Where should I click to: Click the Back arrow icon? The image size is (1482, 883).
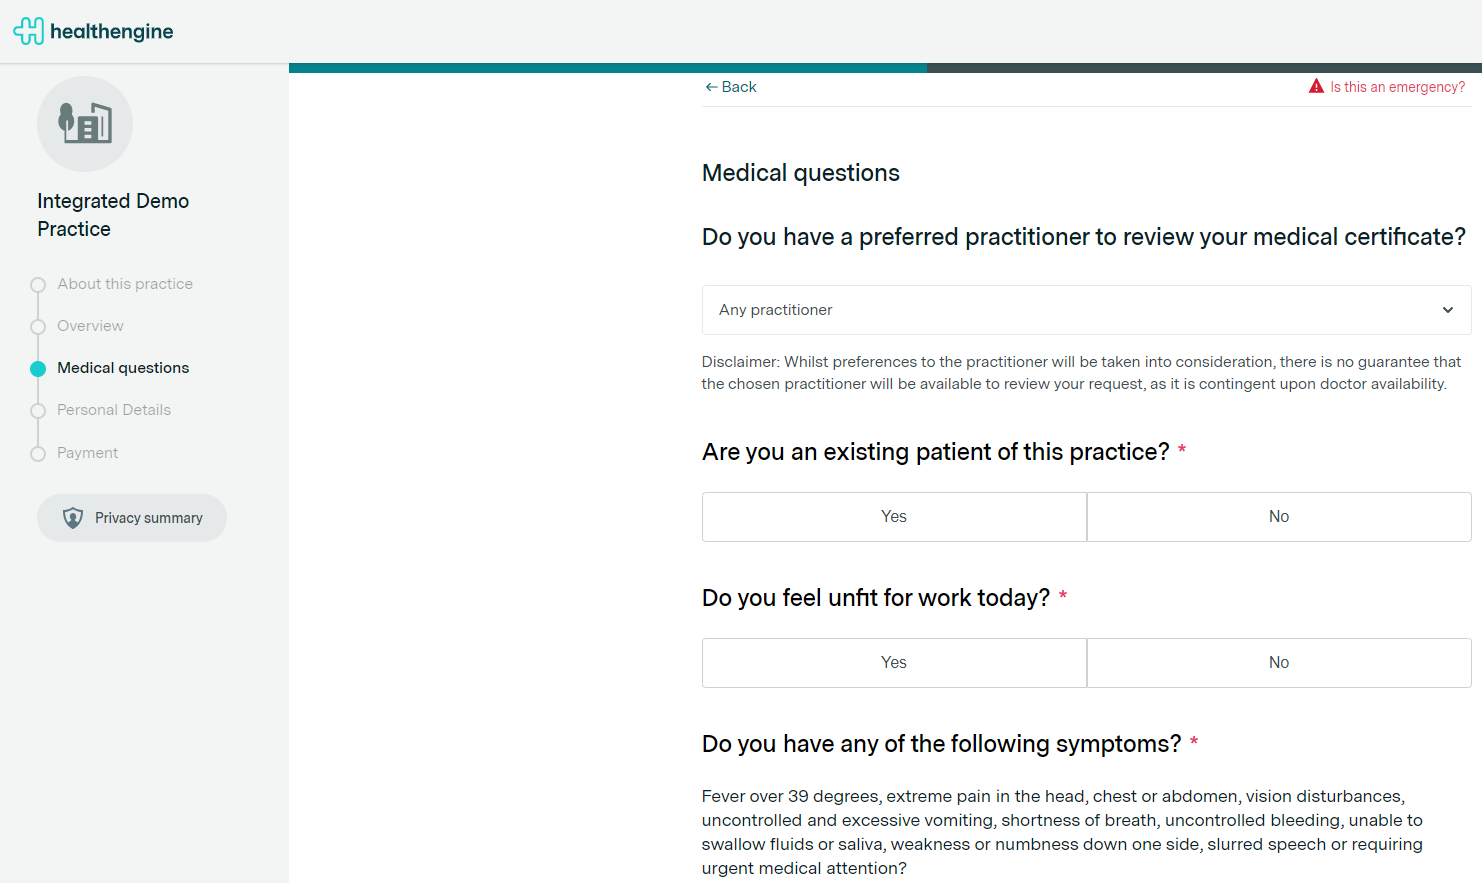[x=711, y=87]
